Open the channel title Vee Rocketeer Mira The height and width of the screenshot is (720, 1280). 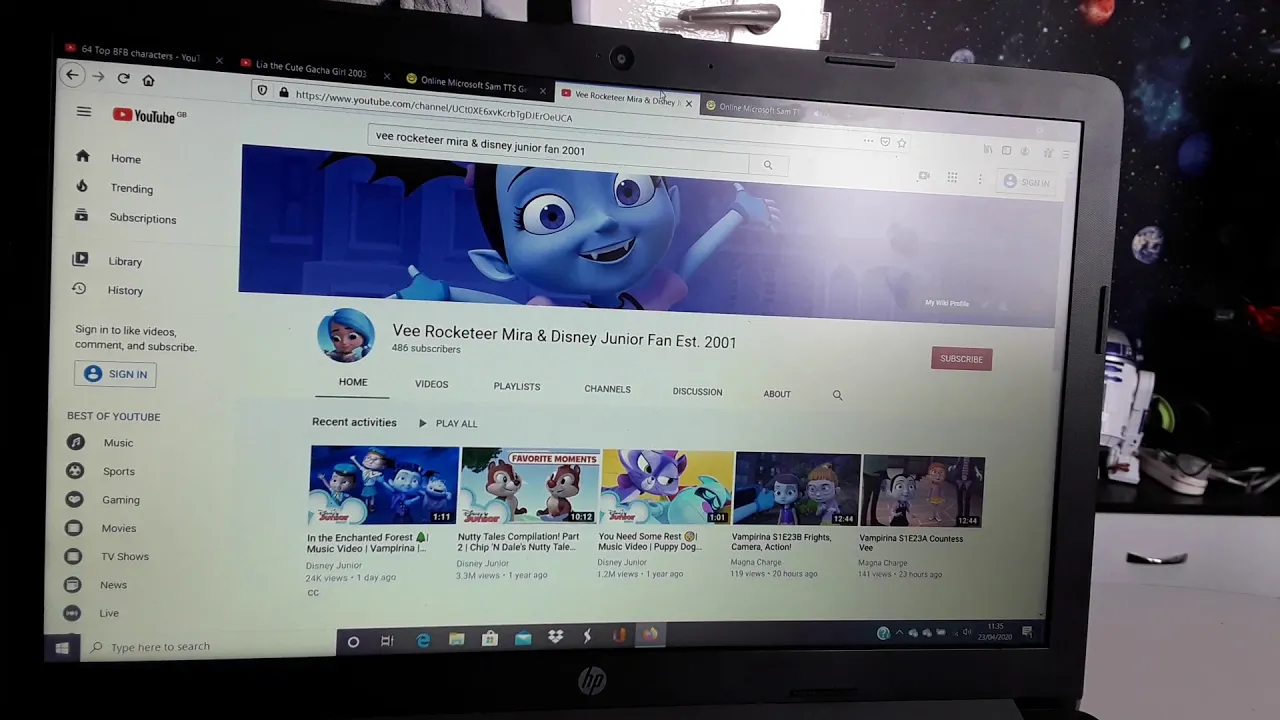[x=564, y=335]
